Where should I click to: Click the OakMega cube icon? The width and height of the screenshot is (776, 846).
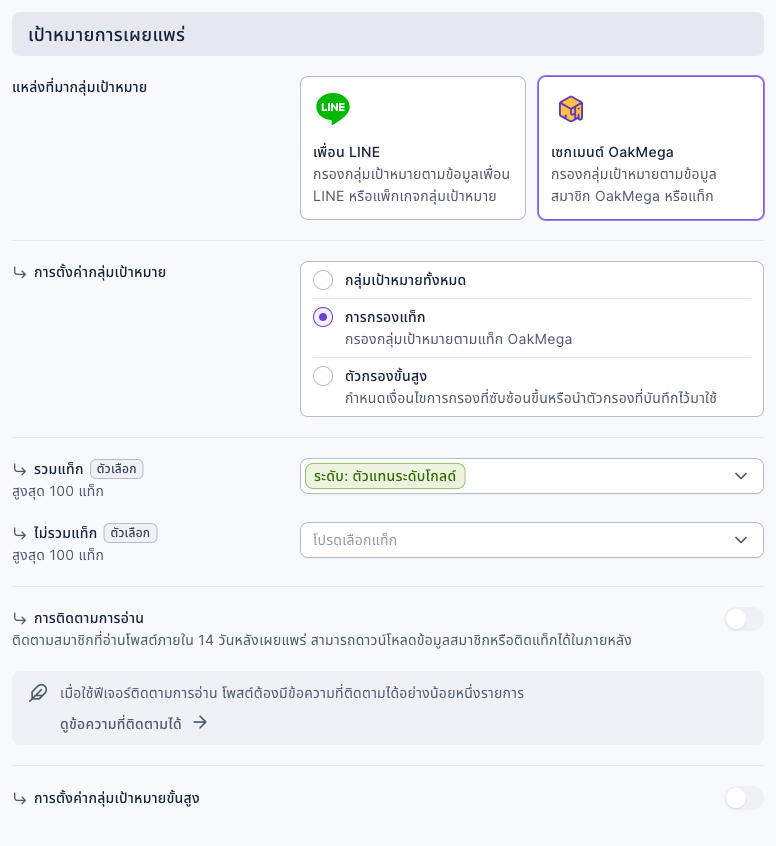click(570, 109)
